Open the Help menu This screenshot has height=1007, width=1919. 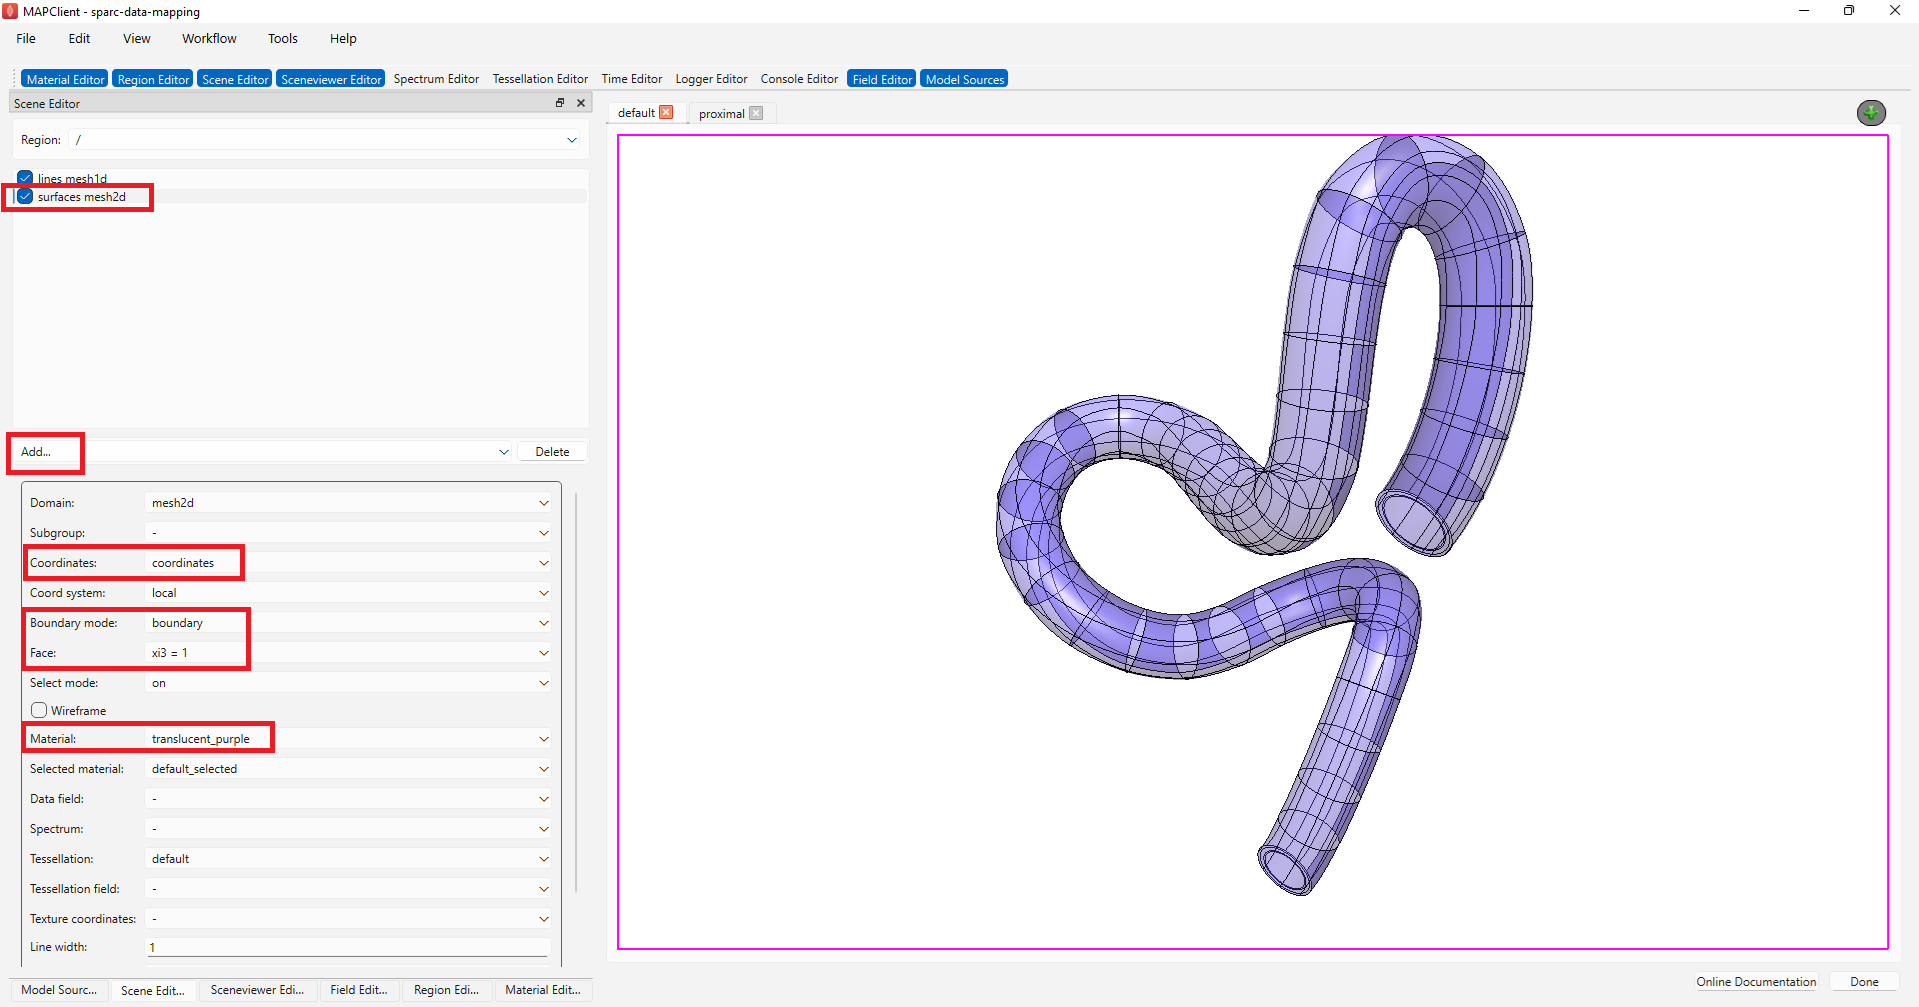click(x=343, y=38)
